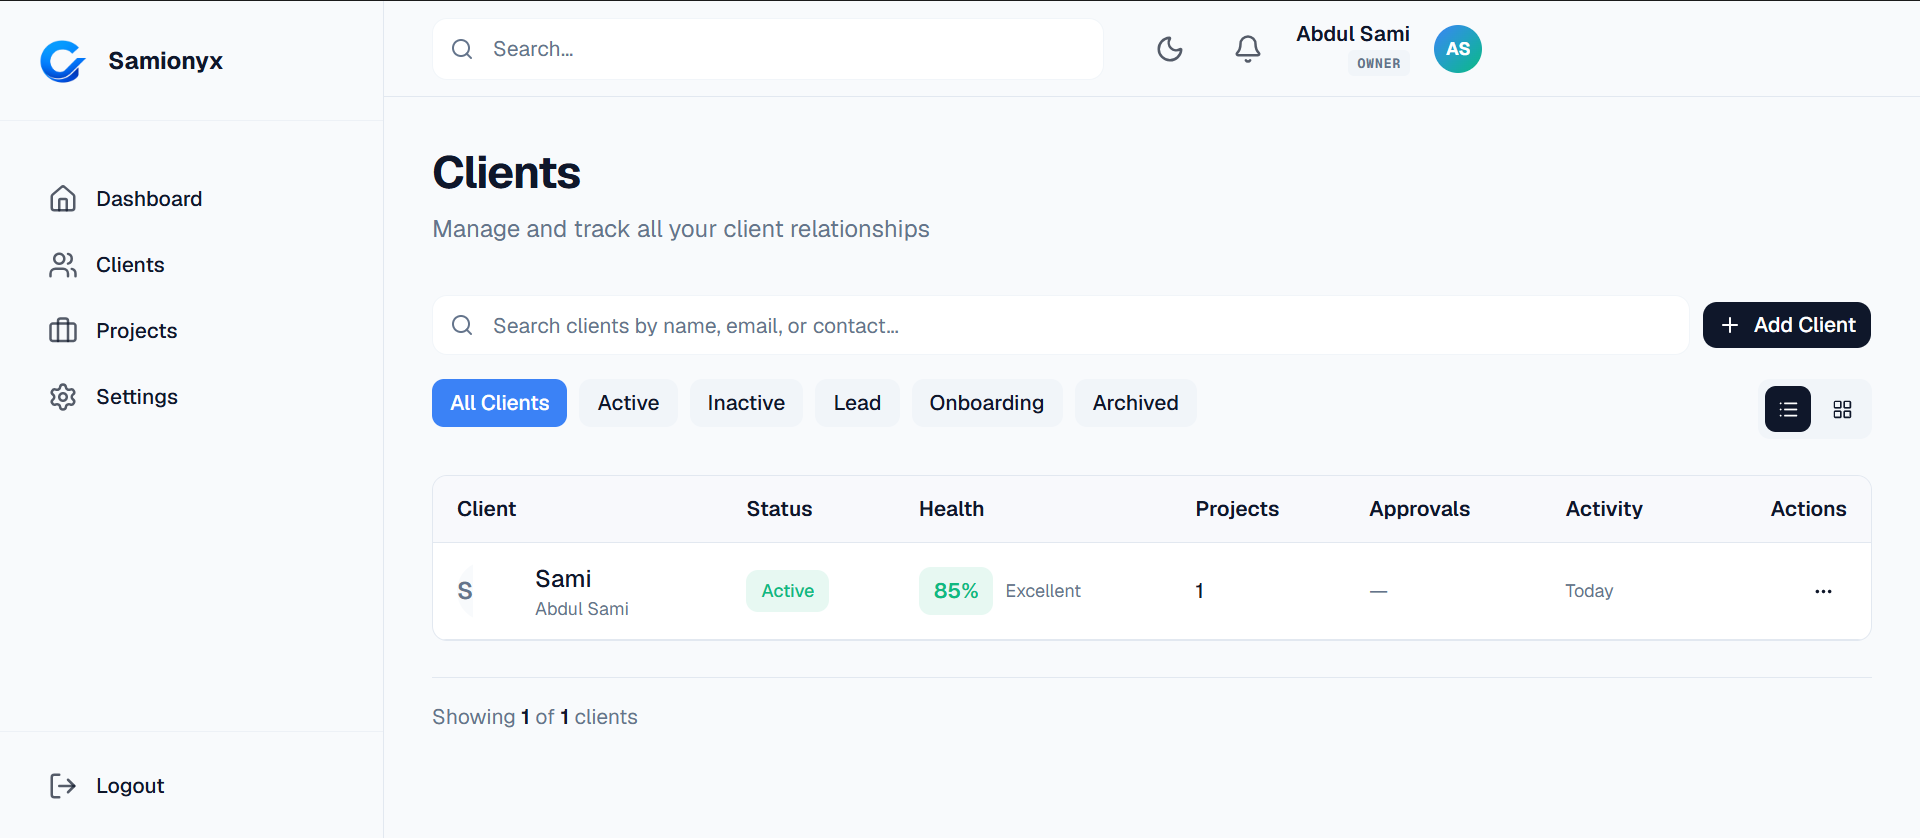
Task: Switch to list view layout
Action: click(1788, 409)
